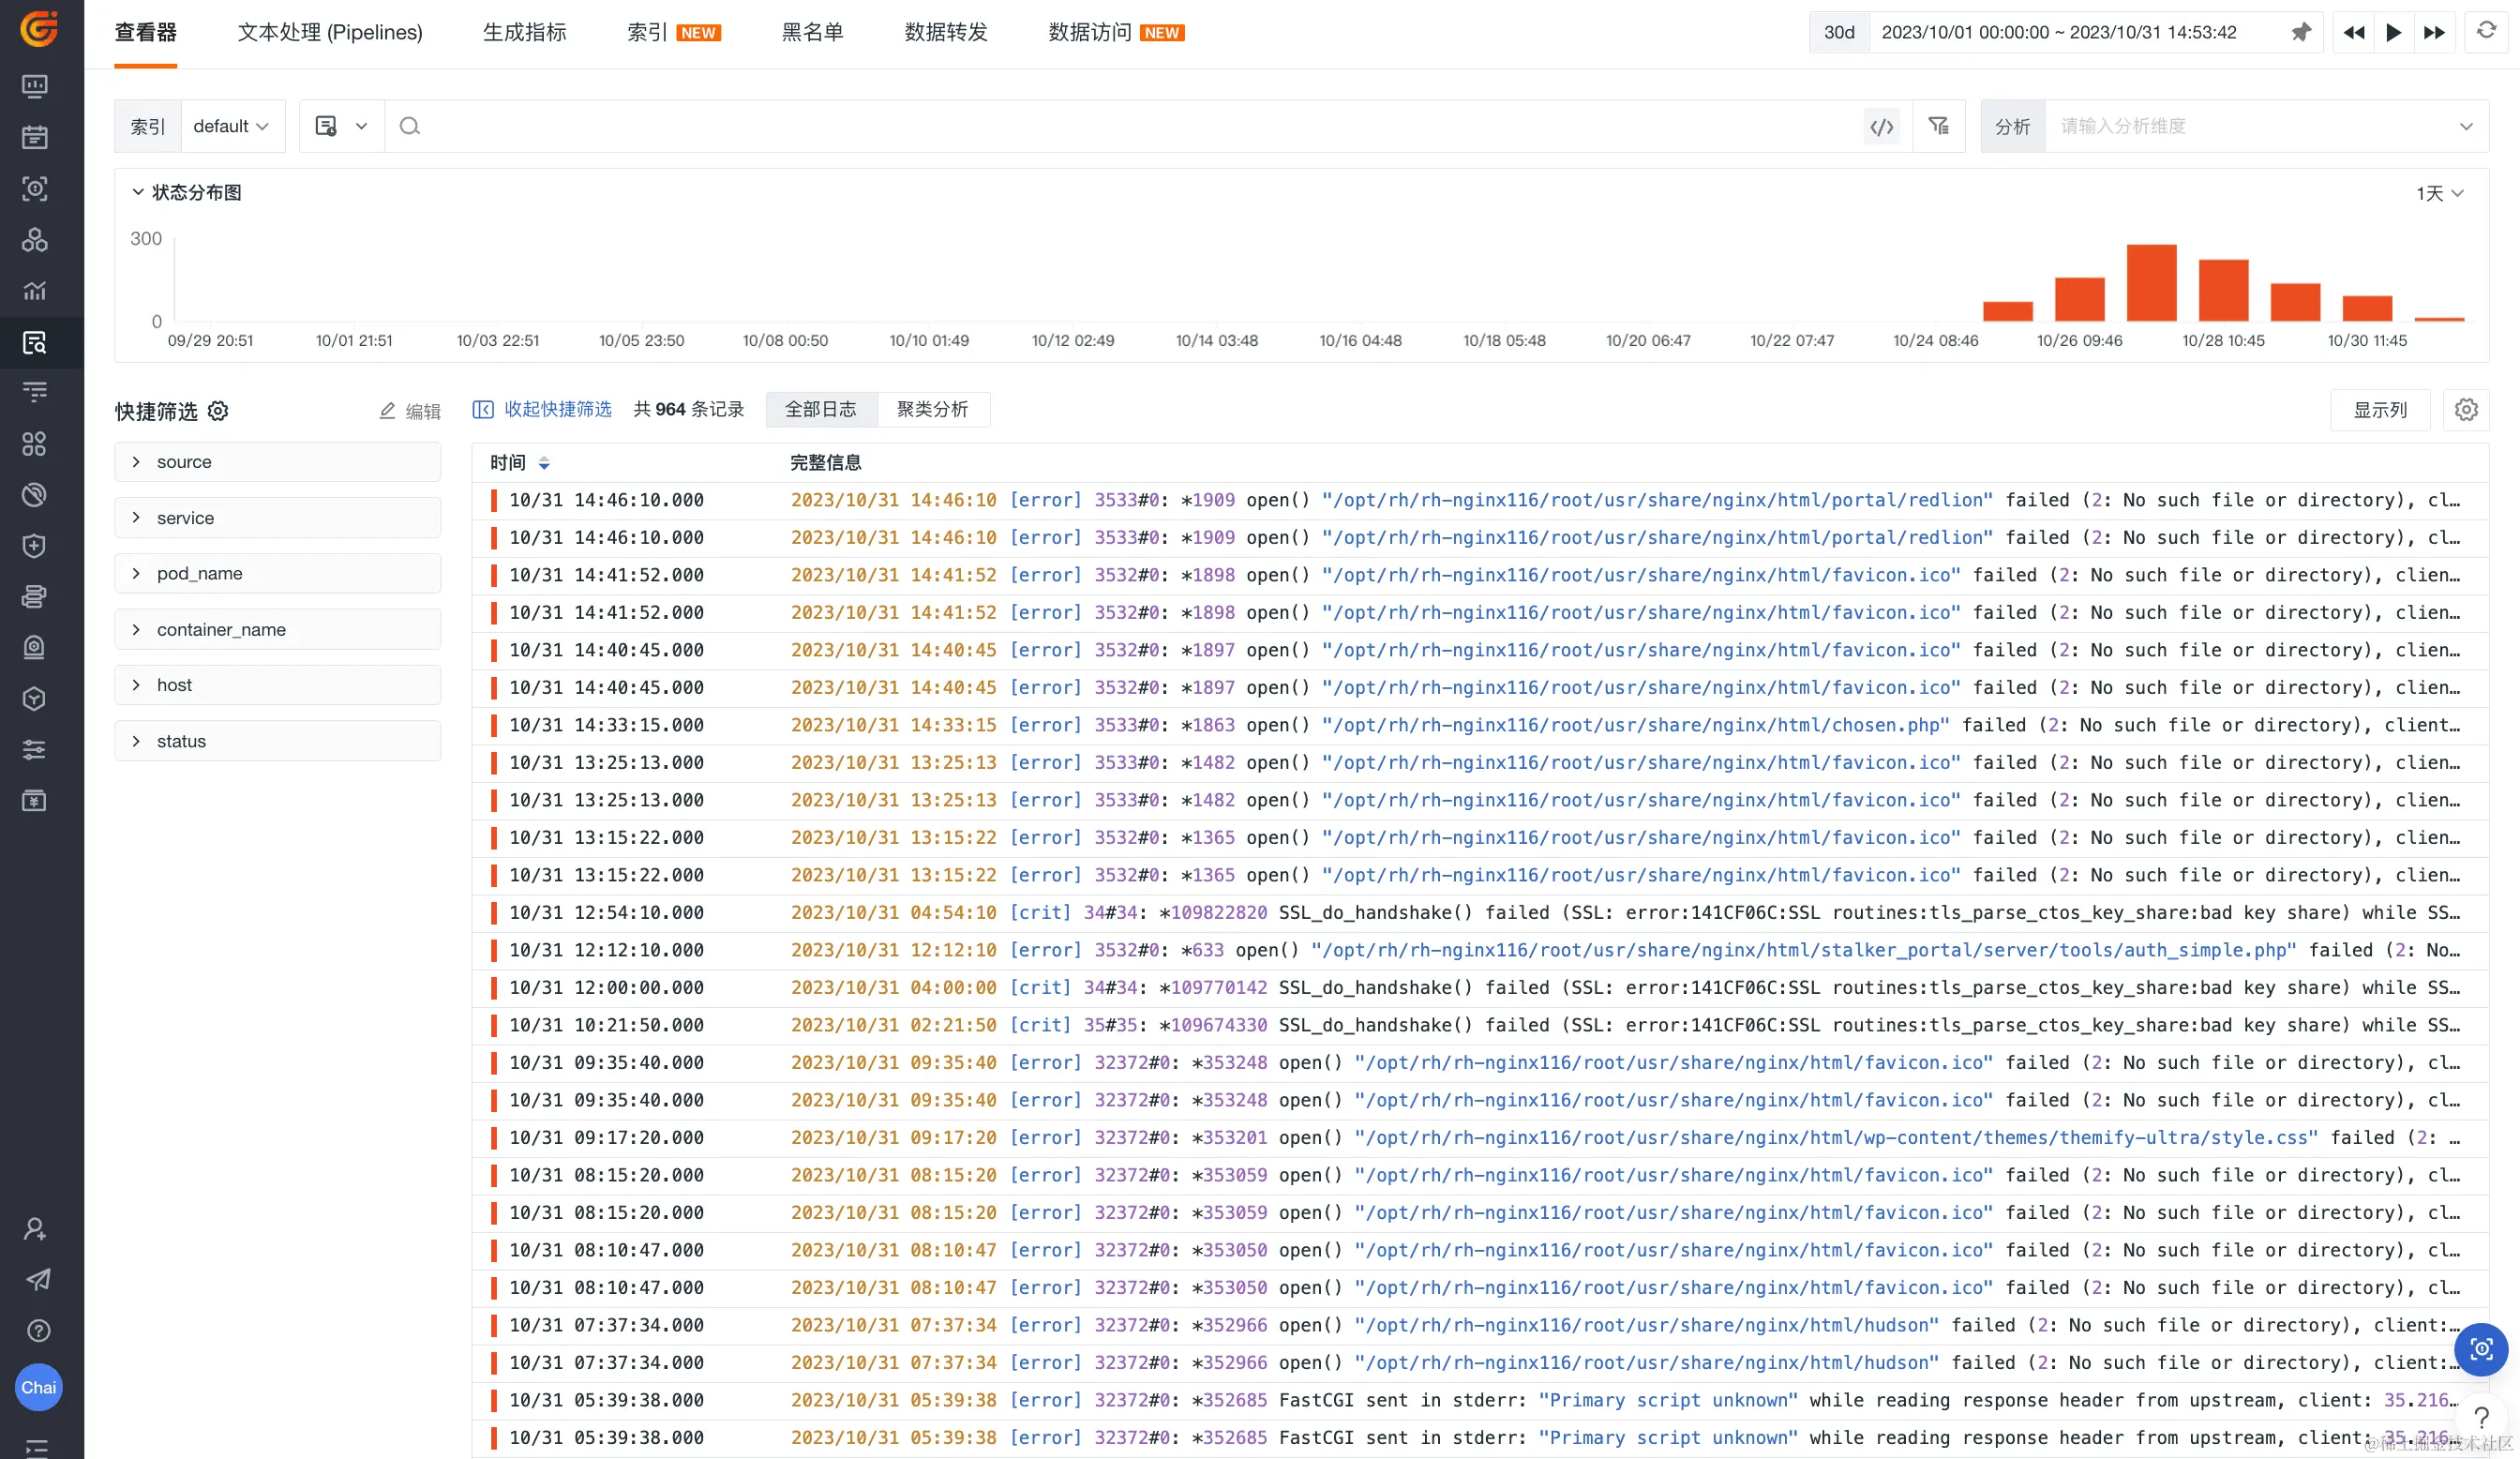Select the 全部日志 view toggle
Viewport: 2520px width, 1459px height.
pos(820,409)
